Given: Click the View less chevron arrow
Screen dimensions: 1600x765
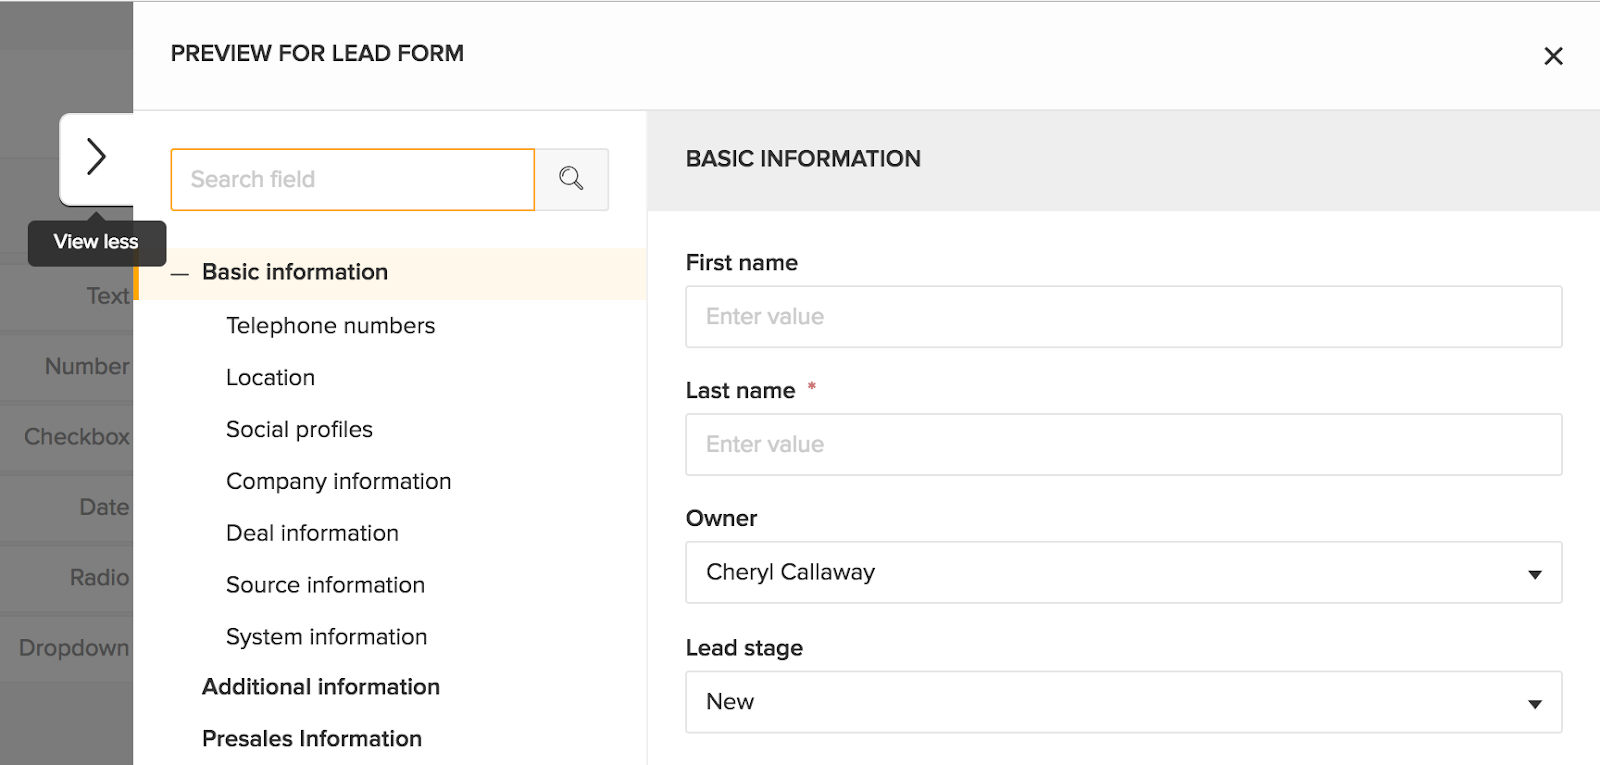Looking at the screenshot, I should pos(96,157).
